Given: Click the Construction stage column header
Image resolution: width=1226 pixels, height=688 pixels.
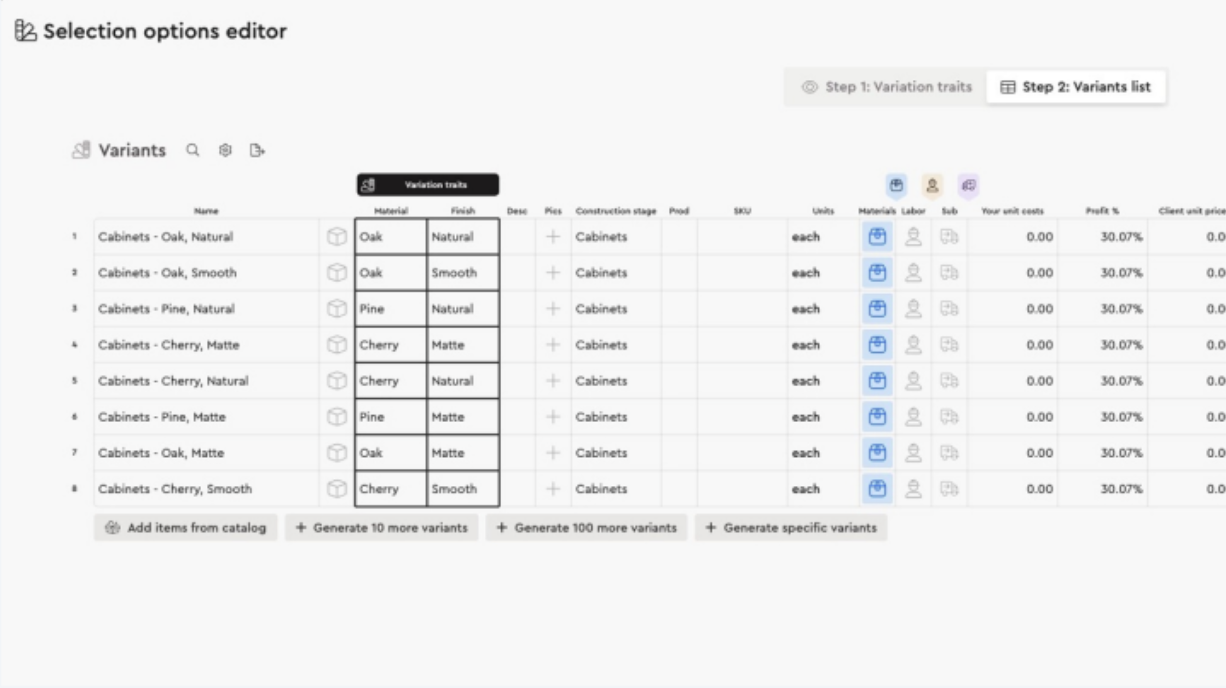Looking at the screenshot, I should coord(616,211).
